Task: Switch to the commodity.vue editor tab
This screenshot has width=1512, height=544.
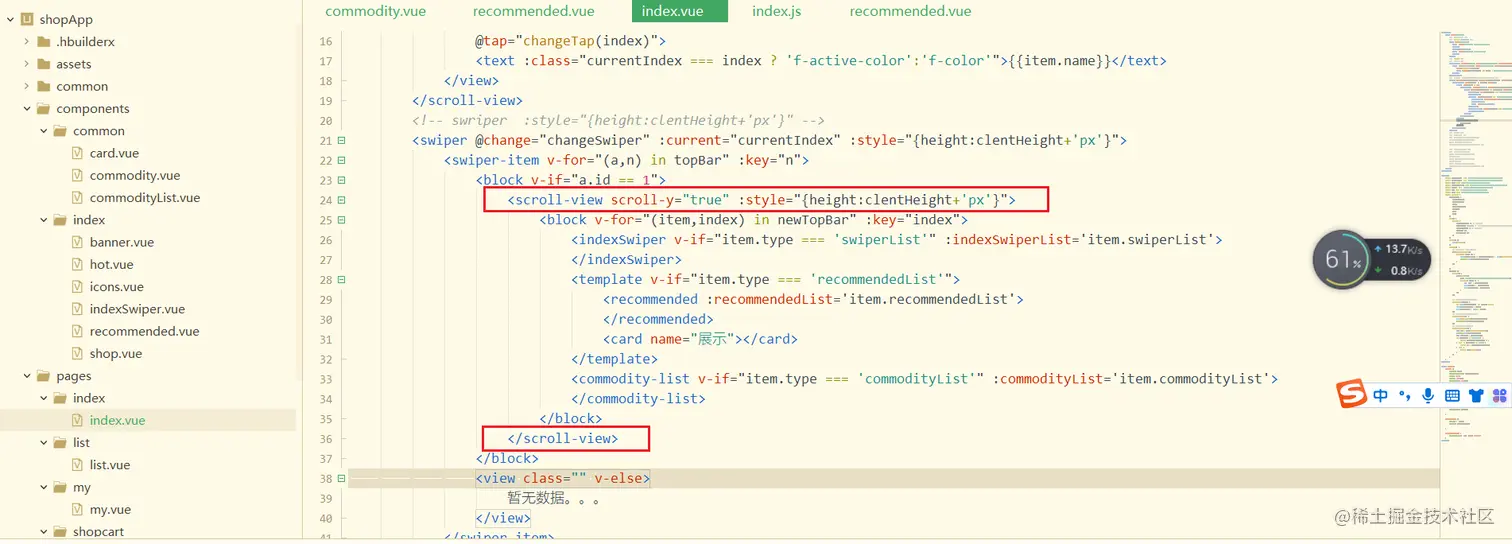Action: [375, 11]
